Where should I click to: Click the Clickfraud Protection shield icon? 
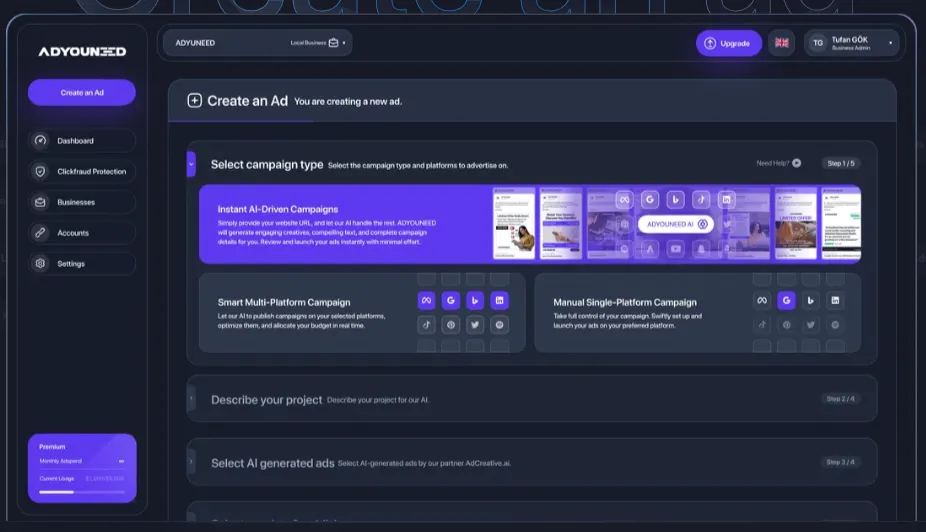coord(40,171)
